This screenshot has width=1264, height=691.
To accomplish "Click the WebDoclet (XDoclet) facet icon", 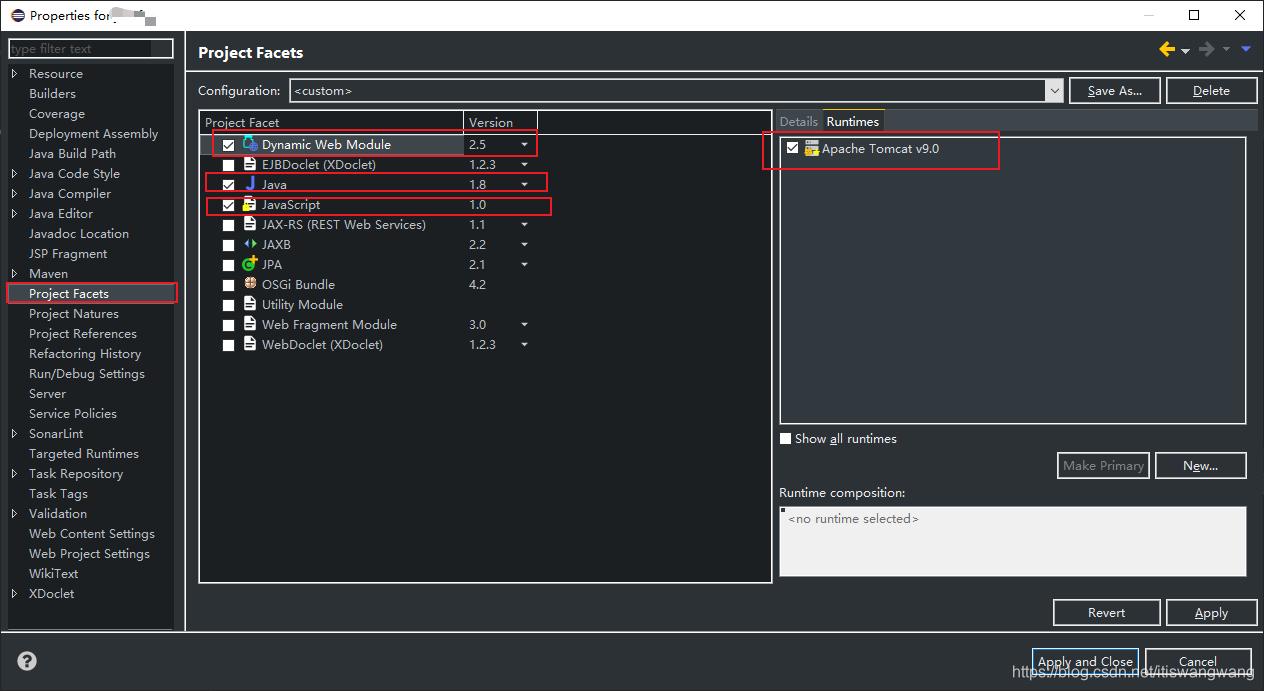I will coord(250,344).
